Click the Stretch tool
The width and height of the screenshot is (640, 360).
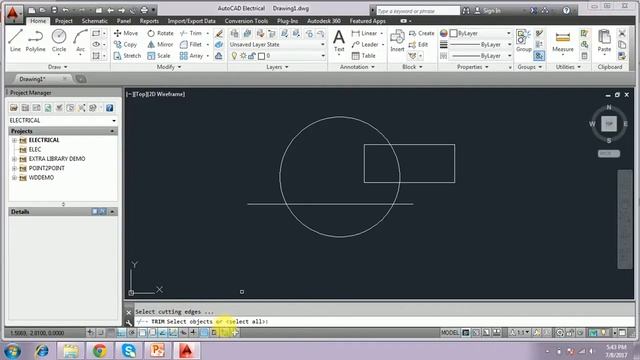tap(127, 56)
